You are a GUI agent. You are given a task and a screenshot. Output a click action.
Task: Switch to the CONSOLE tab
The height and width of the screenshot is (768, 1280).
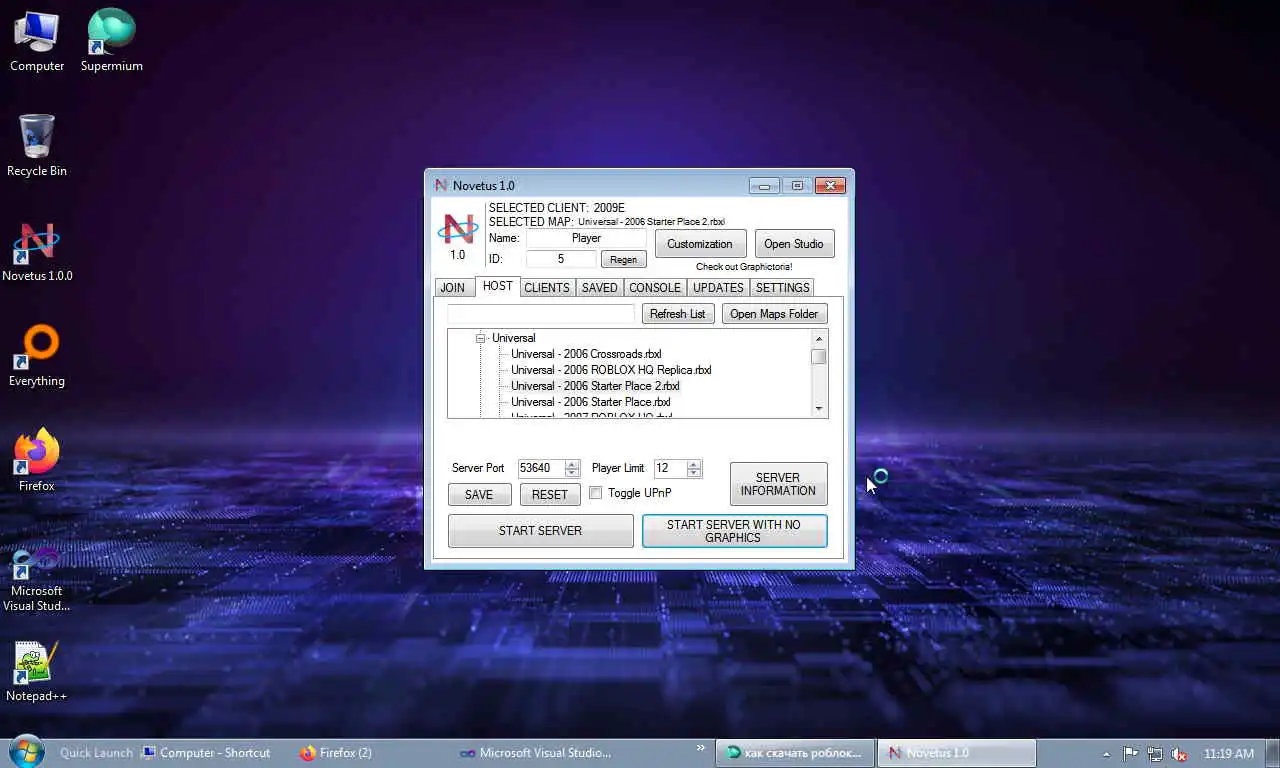pos(655,287)
